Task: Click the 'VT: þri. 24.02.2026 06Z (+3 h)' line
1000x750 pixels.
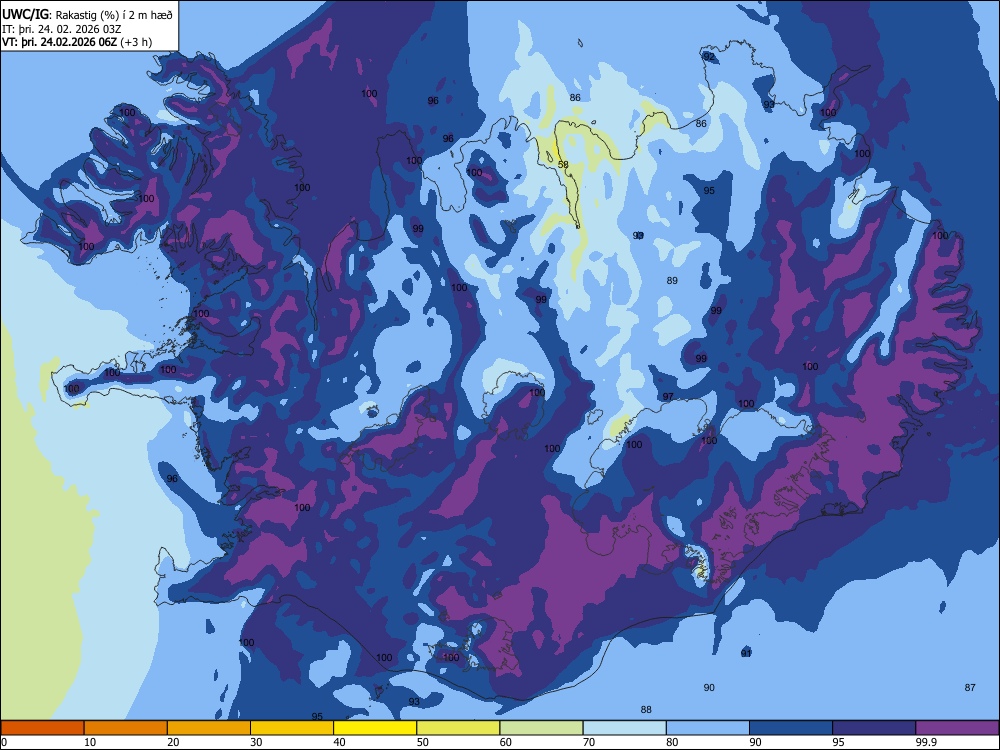Action: (x=77, y=43)
